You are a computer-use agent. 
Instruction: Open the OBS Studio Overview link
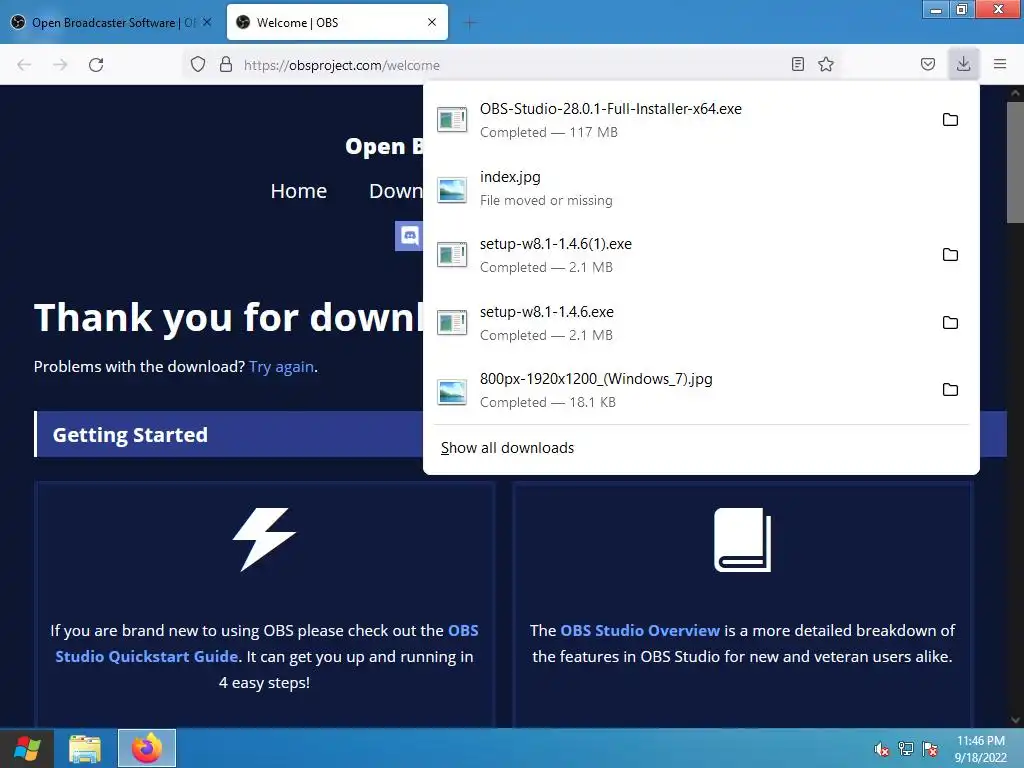point(640,630)
